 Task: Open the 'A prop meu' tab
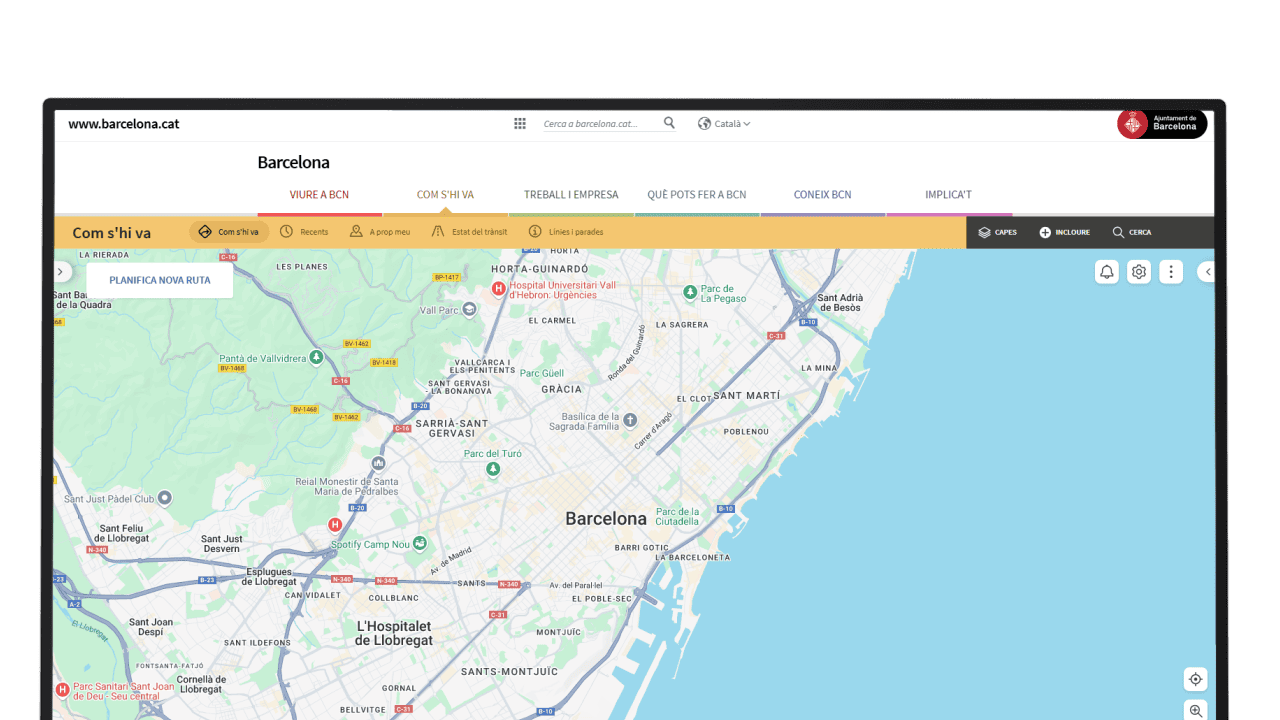380,232
